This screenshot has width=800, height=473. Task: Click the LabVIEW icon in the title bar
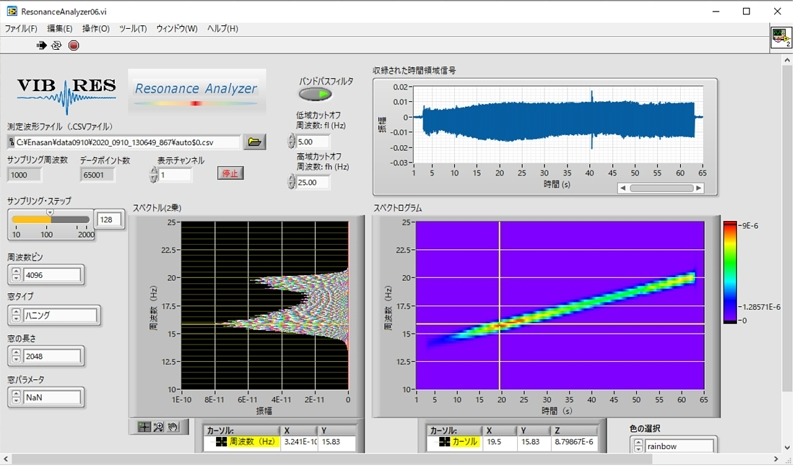(x=12, y=11)
